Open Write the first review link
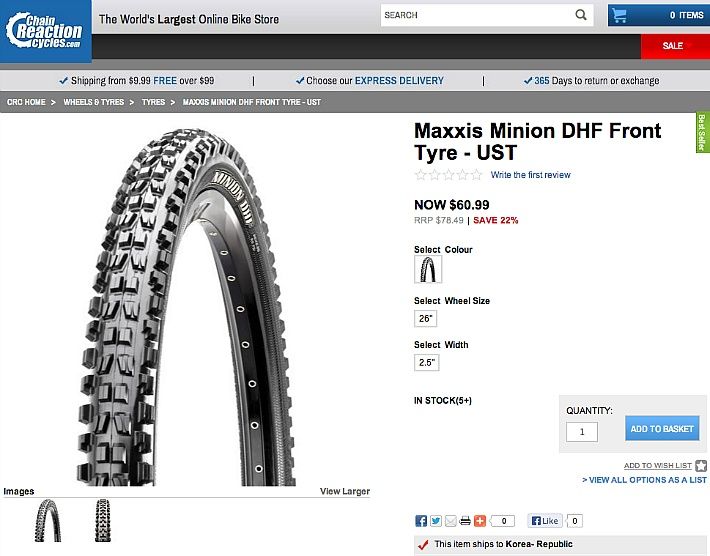Image resolution: width=710 pixels, height=556 pixels. (531, 175)
